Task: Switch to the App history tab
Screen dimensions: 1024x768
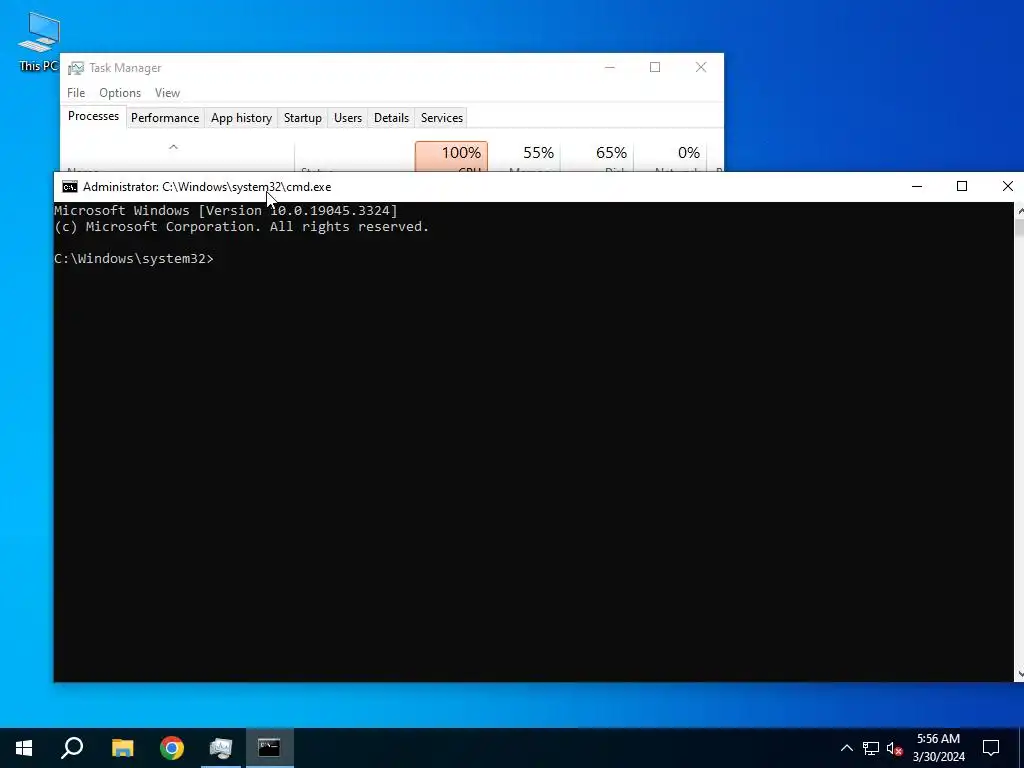Action: (241, 118)
